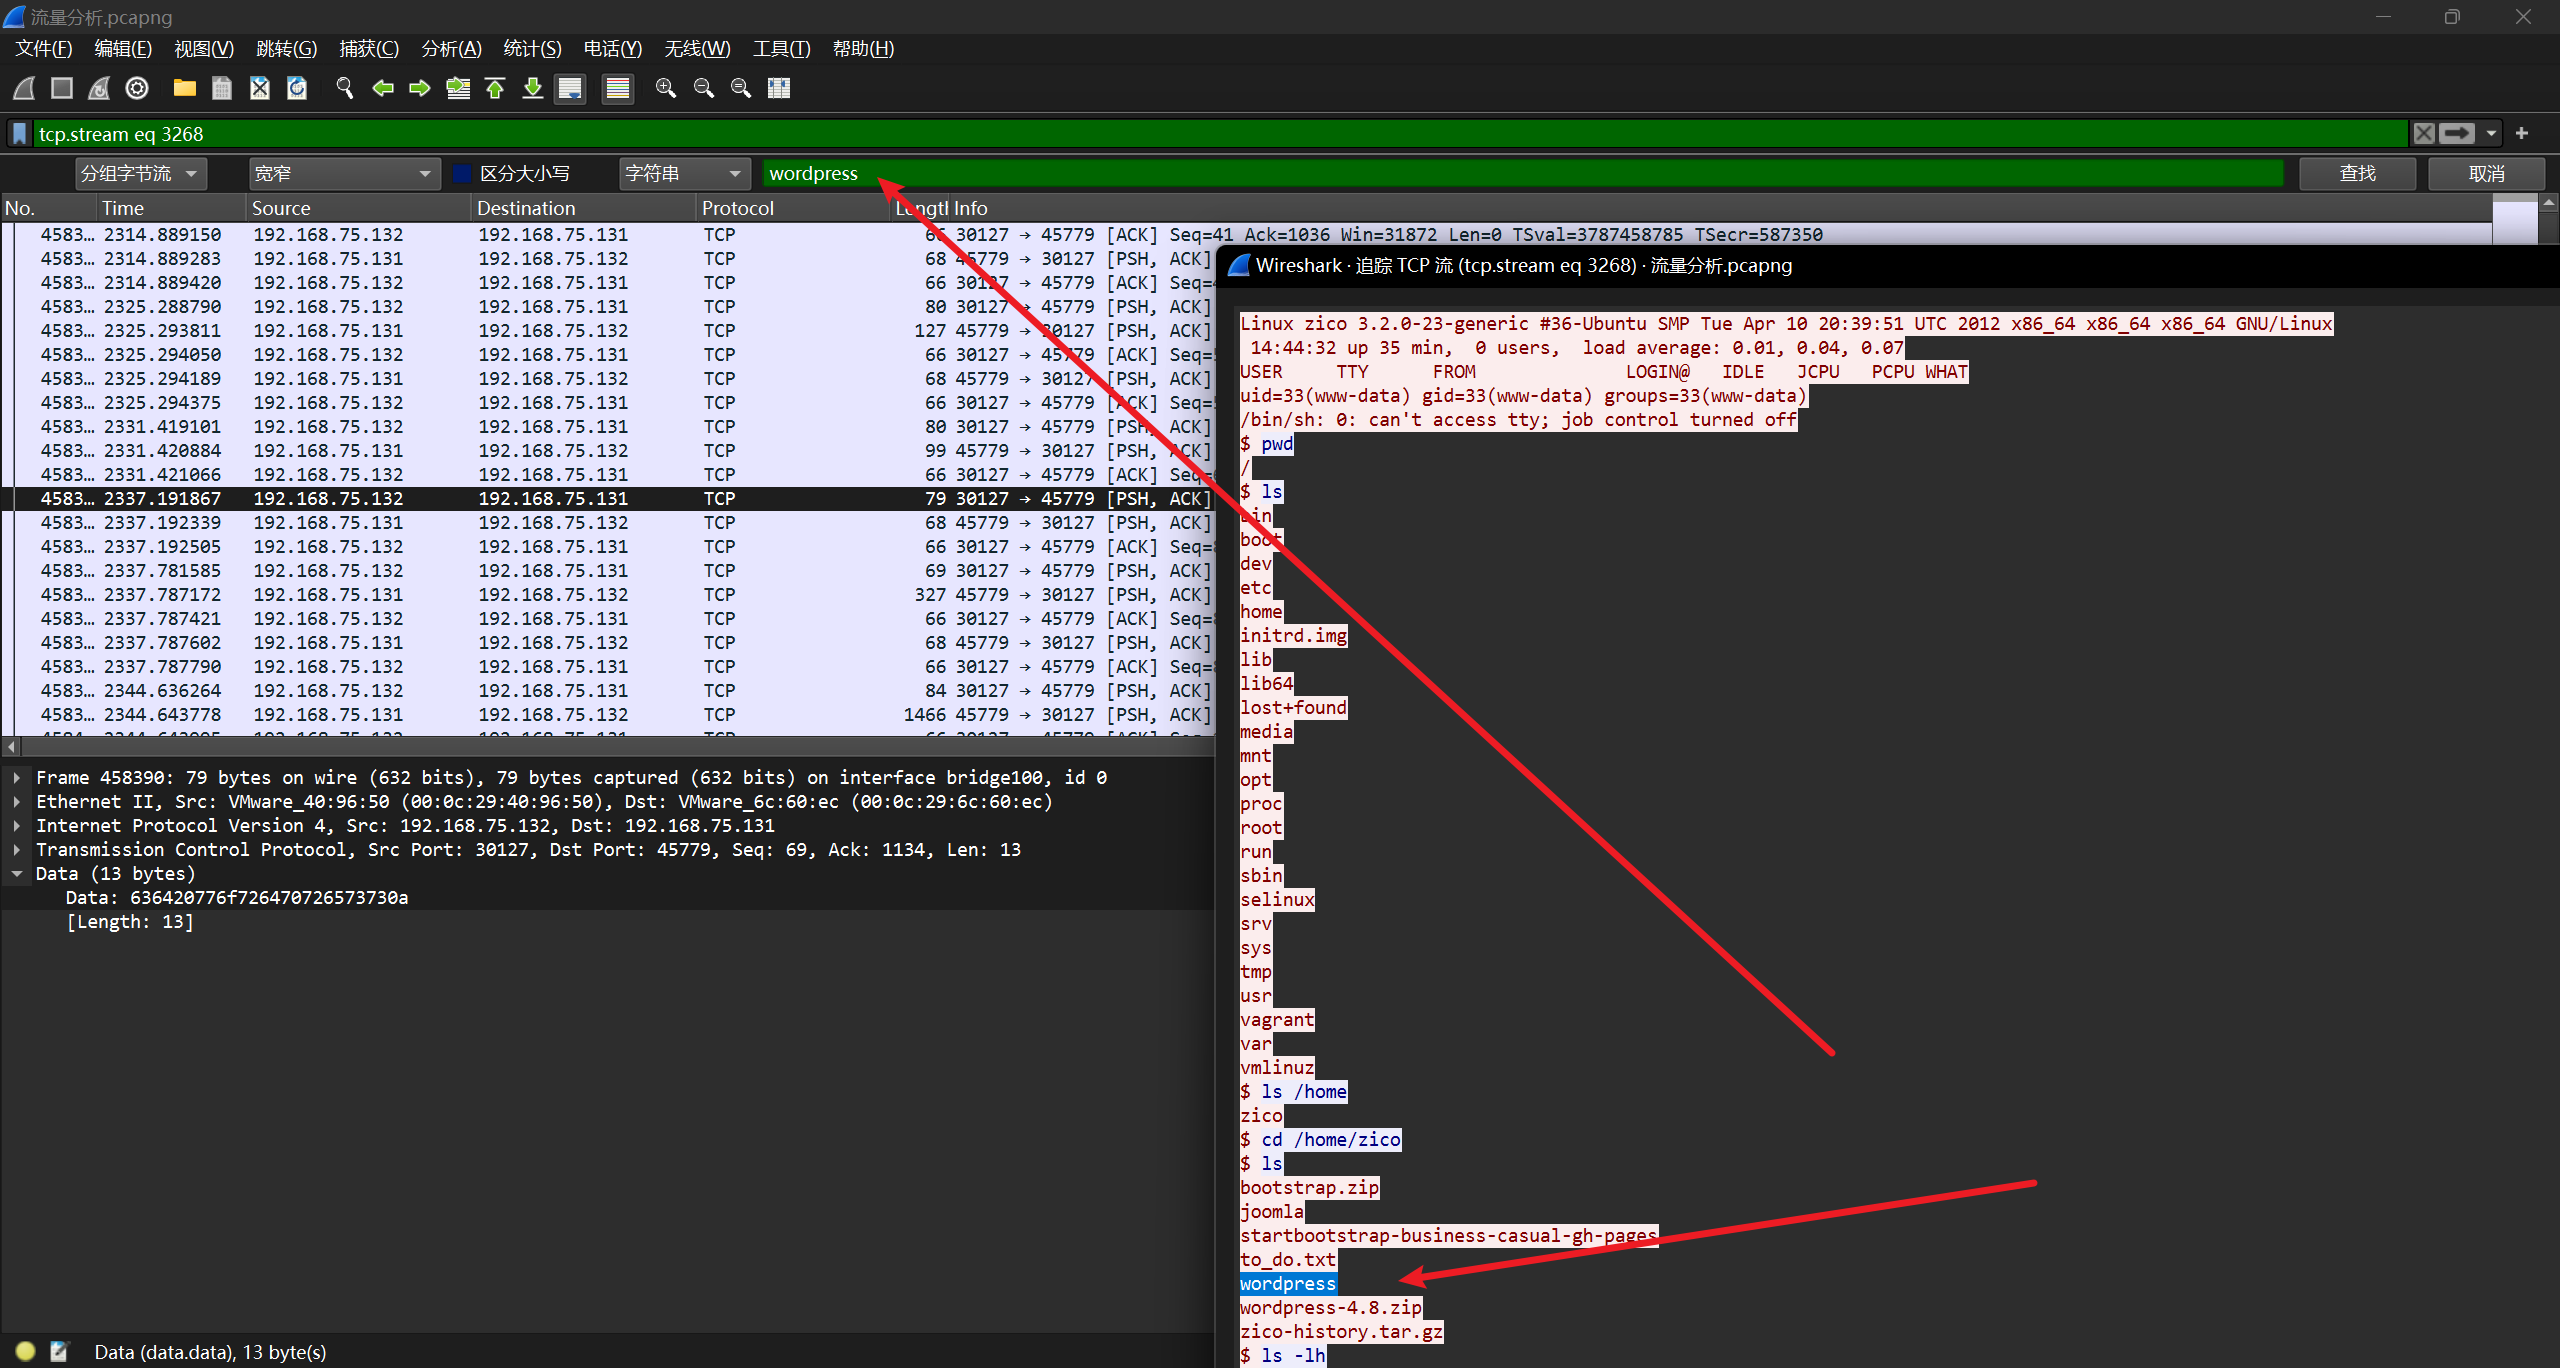Click the stop capture square icon

point(62,88)
